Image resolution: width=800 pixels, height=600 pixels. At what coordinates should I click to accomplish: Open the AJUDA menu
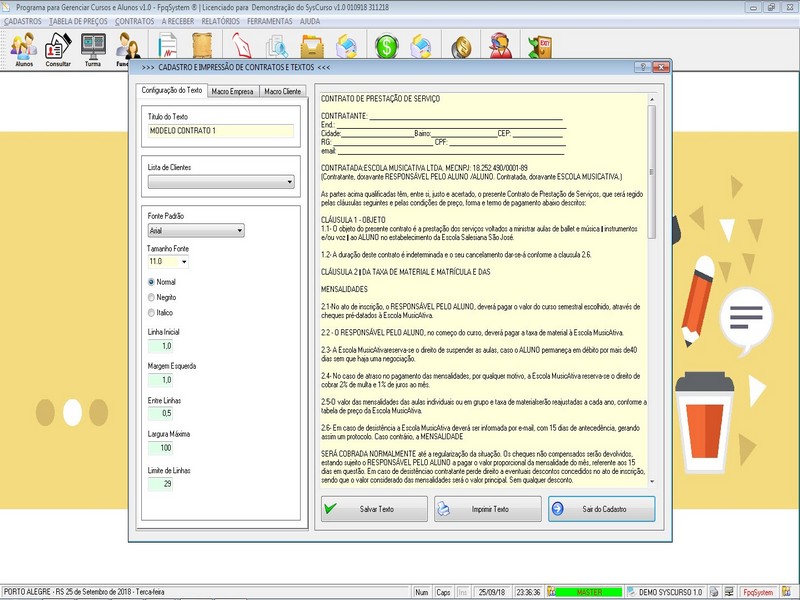[310, 21]
